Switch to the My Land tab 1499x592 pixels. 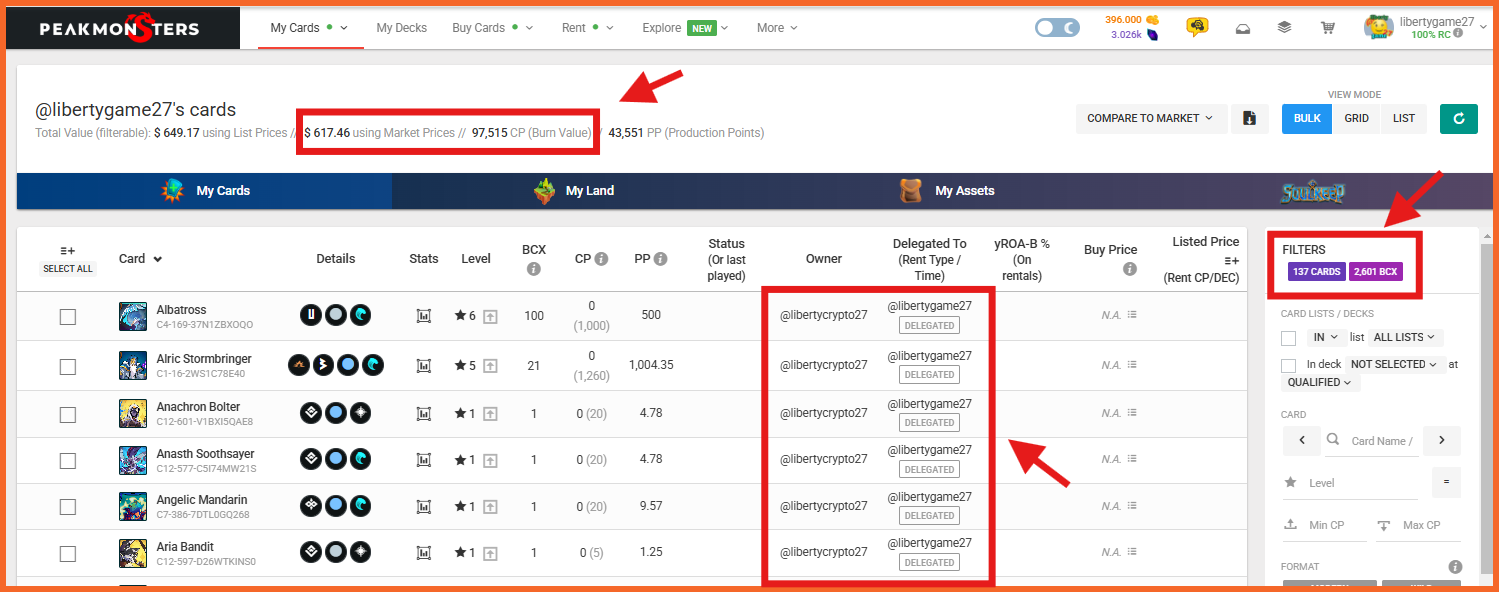[576, 191]
